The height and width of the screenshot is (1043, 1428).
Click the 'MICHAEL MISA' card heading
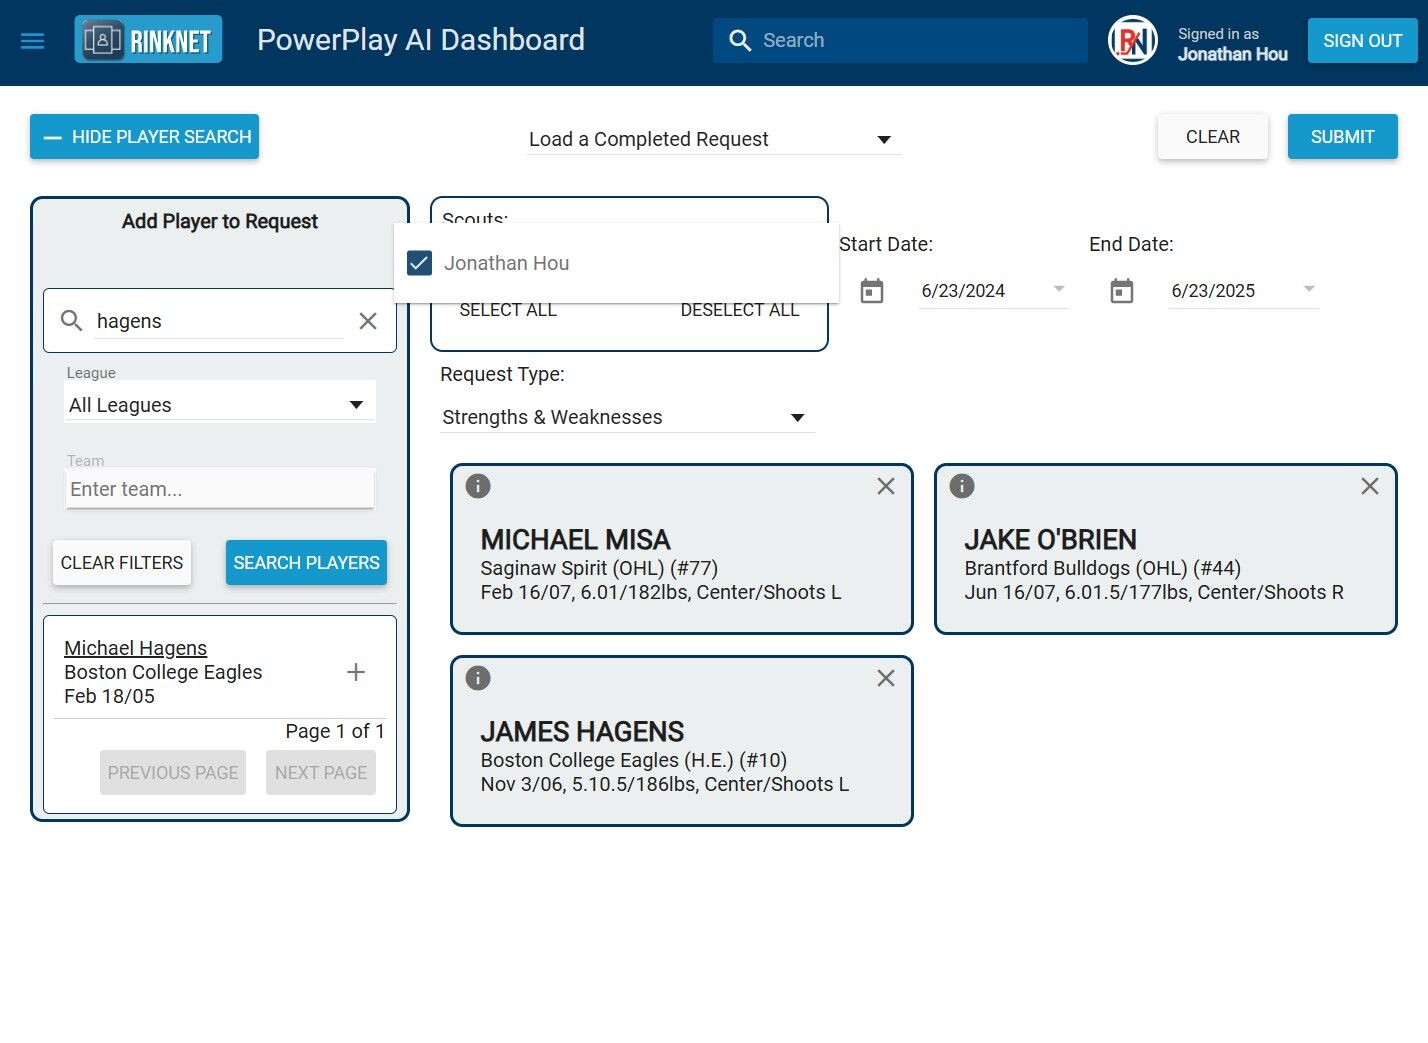click(x=576, y=540)
